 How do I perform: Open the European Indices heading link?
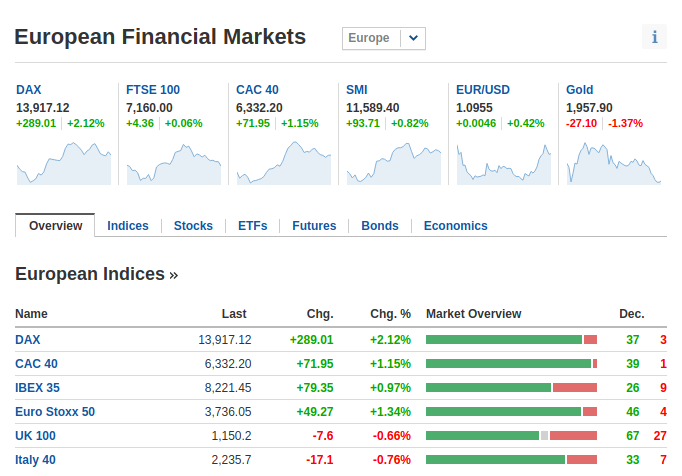click(97, 274)
